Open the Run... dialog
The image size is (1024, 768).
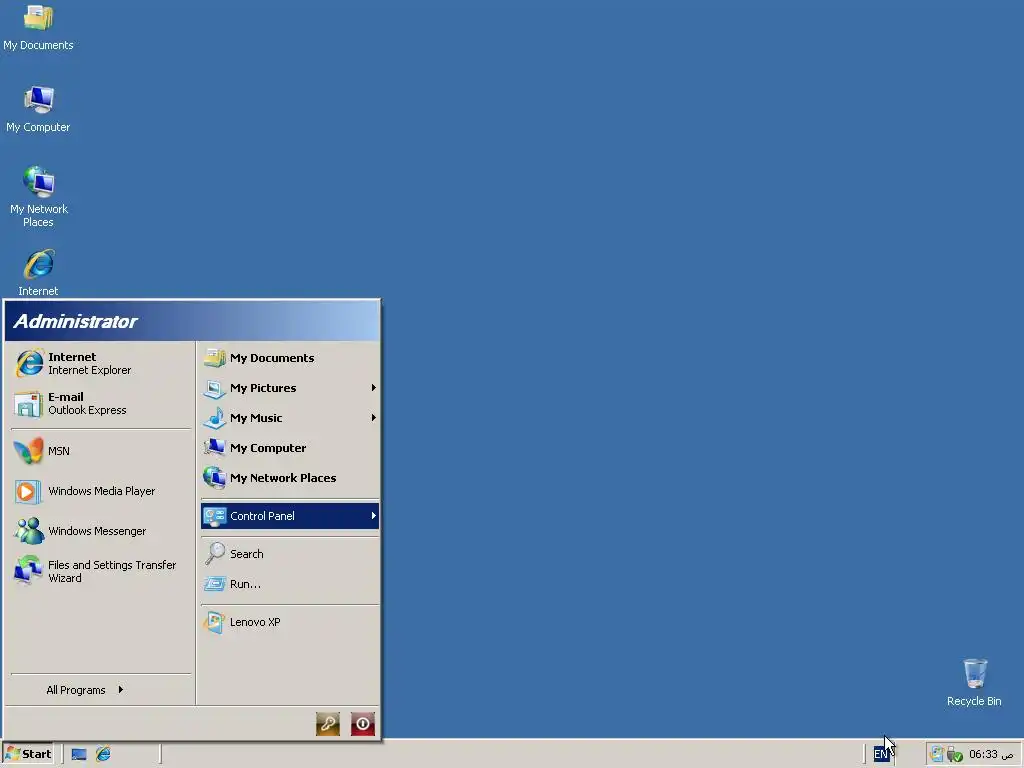coord(290,584)
